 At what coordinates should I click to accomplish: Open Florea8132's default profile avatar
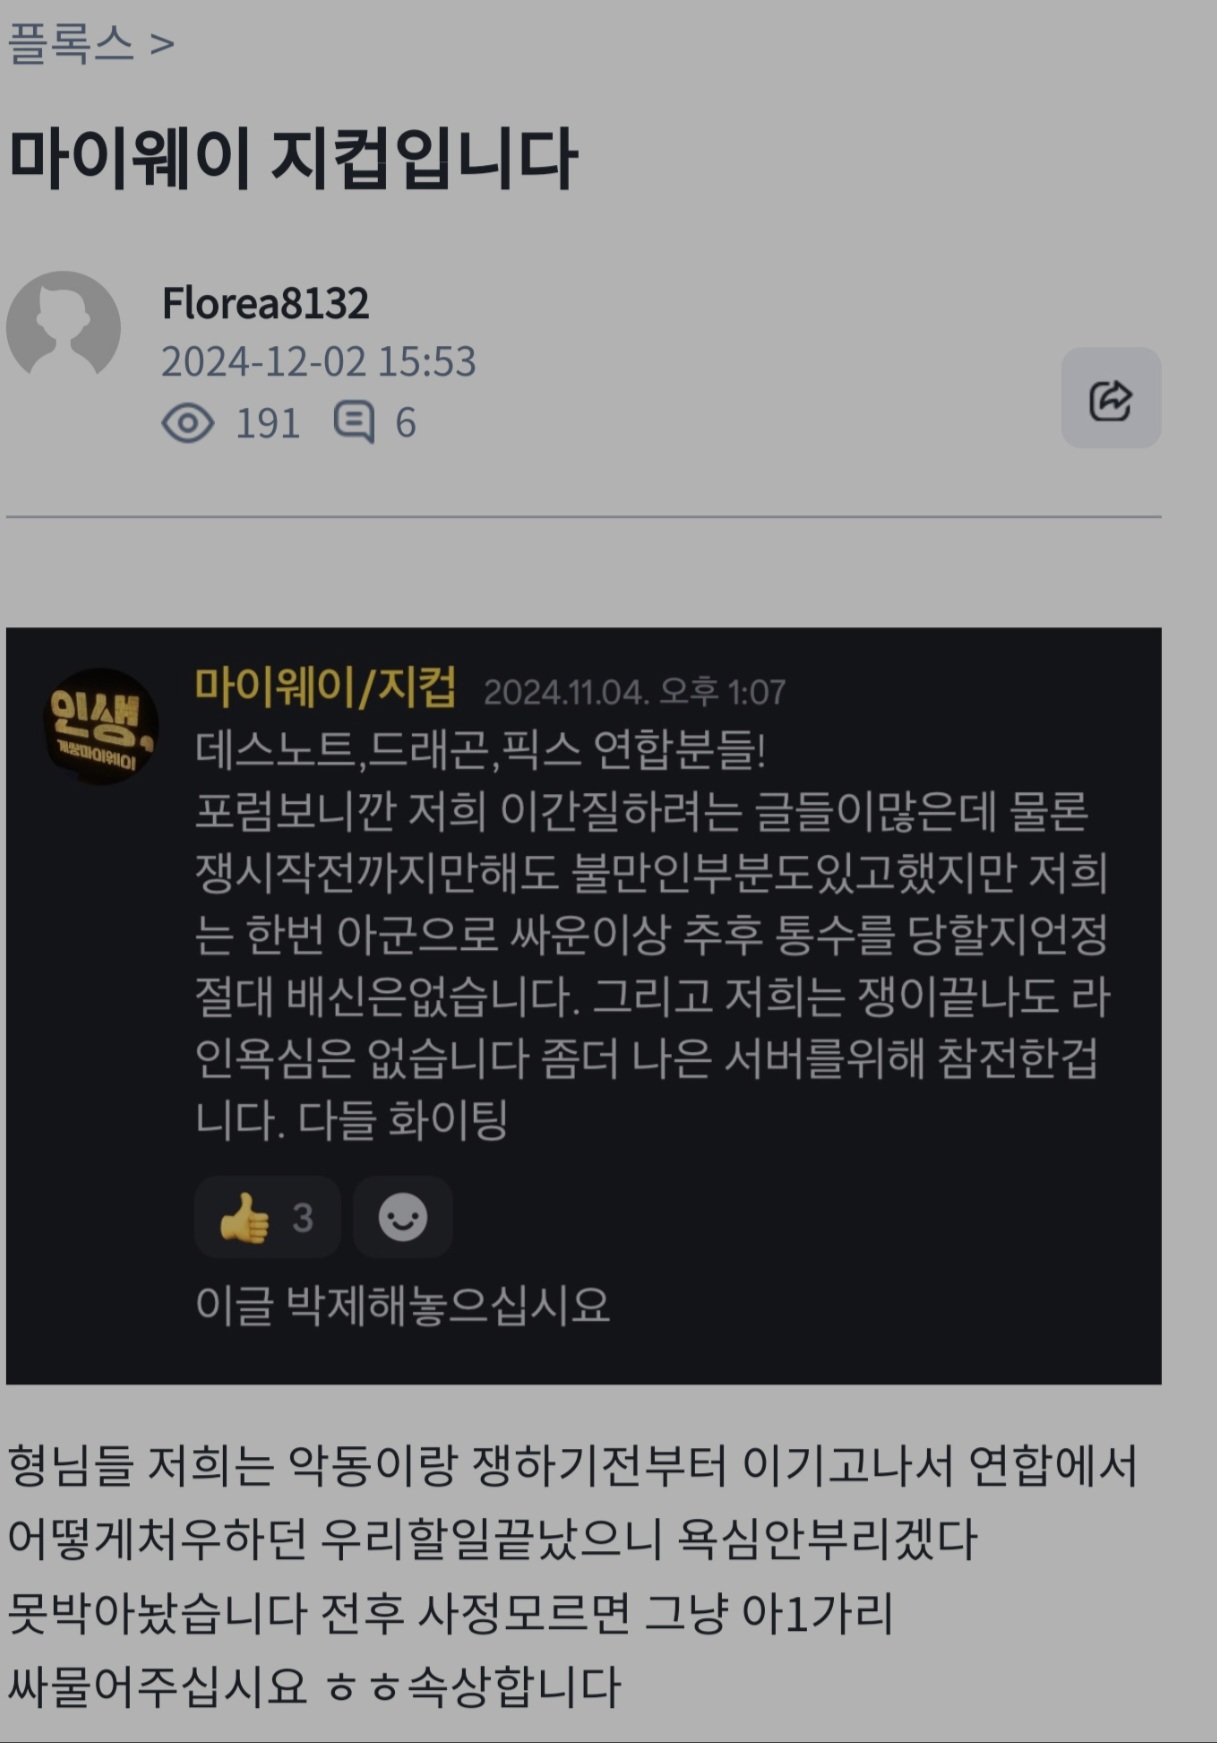(64, 328)
